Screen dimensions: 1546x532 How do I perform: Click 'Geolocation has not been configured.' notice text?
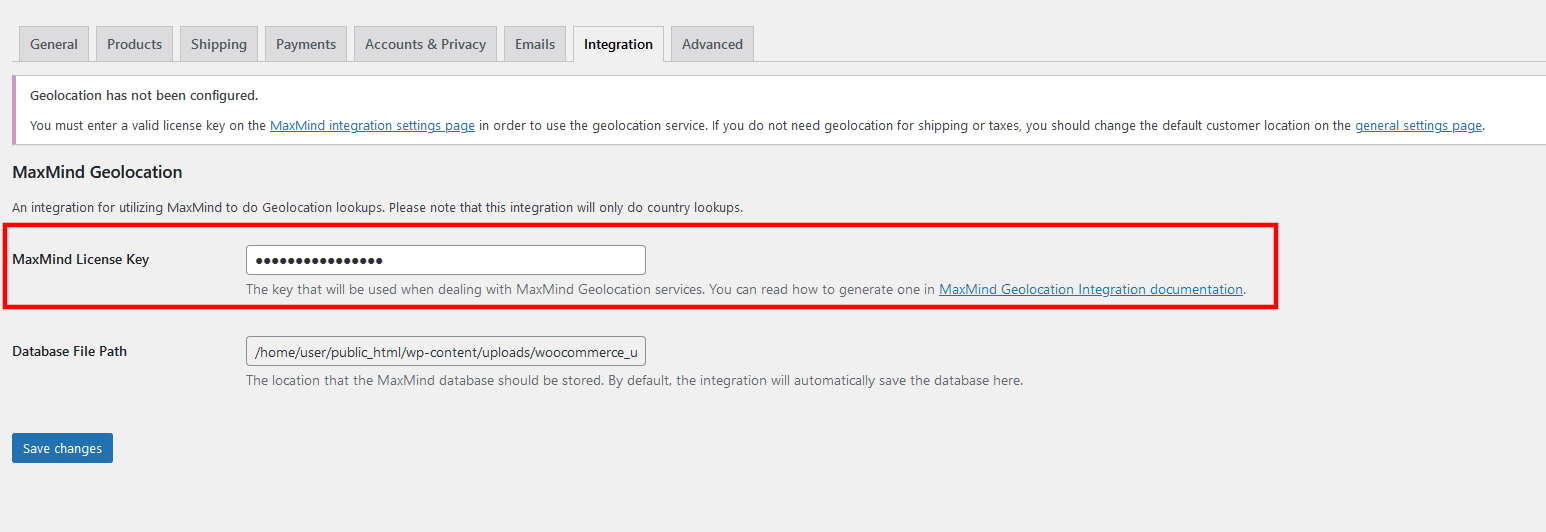[x=144, y=96]
